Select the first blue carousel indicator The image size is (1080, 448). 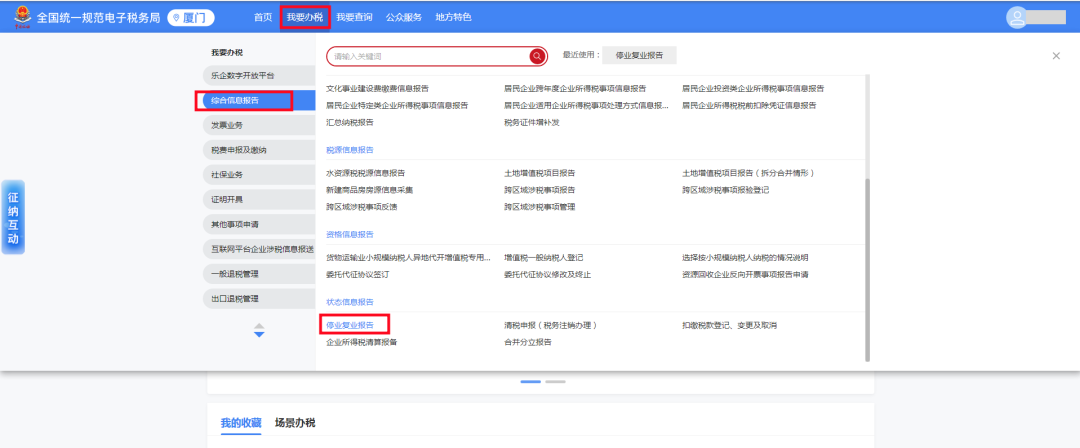pyautogui.click(x=530, y=381)
